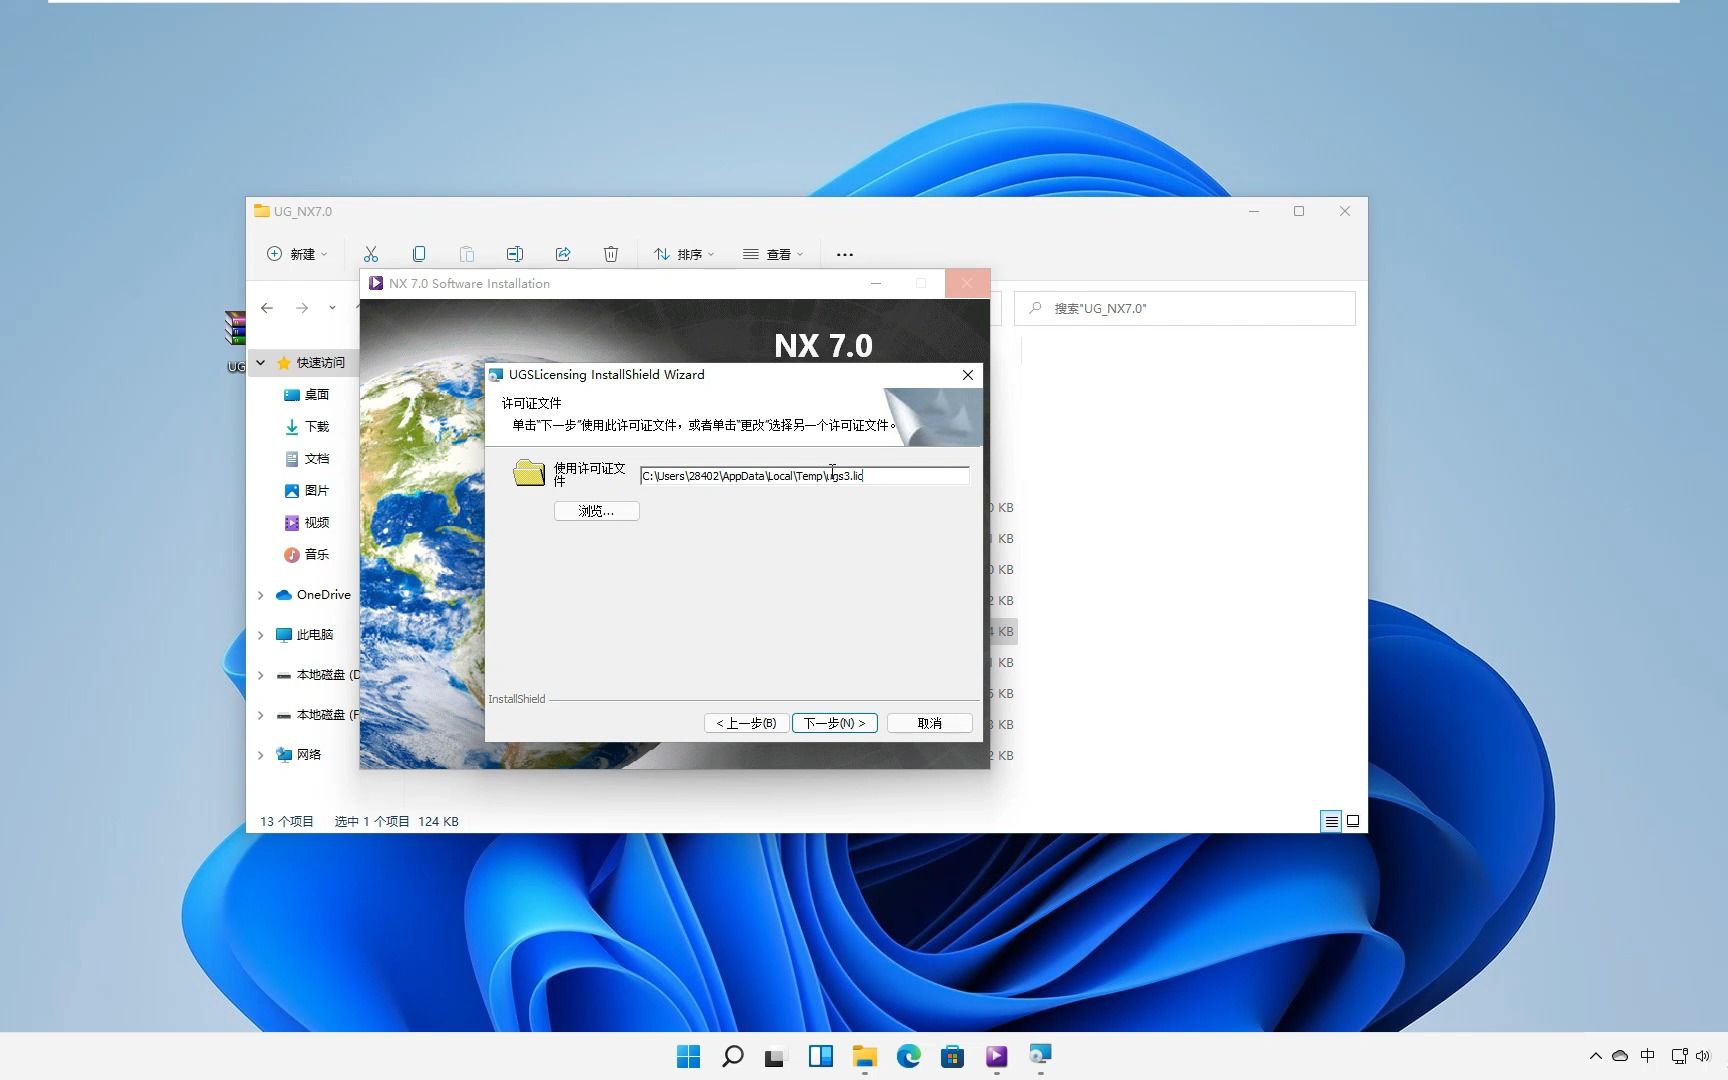
Task: Click the <上一步(B) back button
Action: [746, 723]
